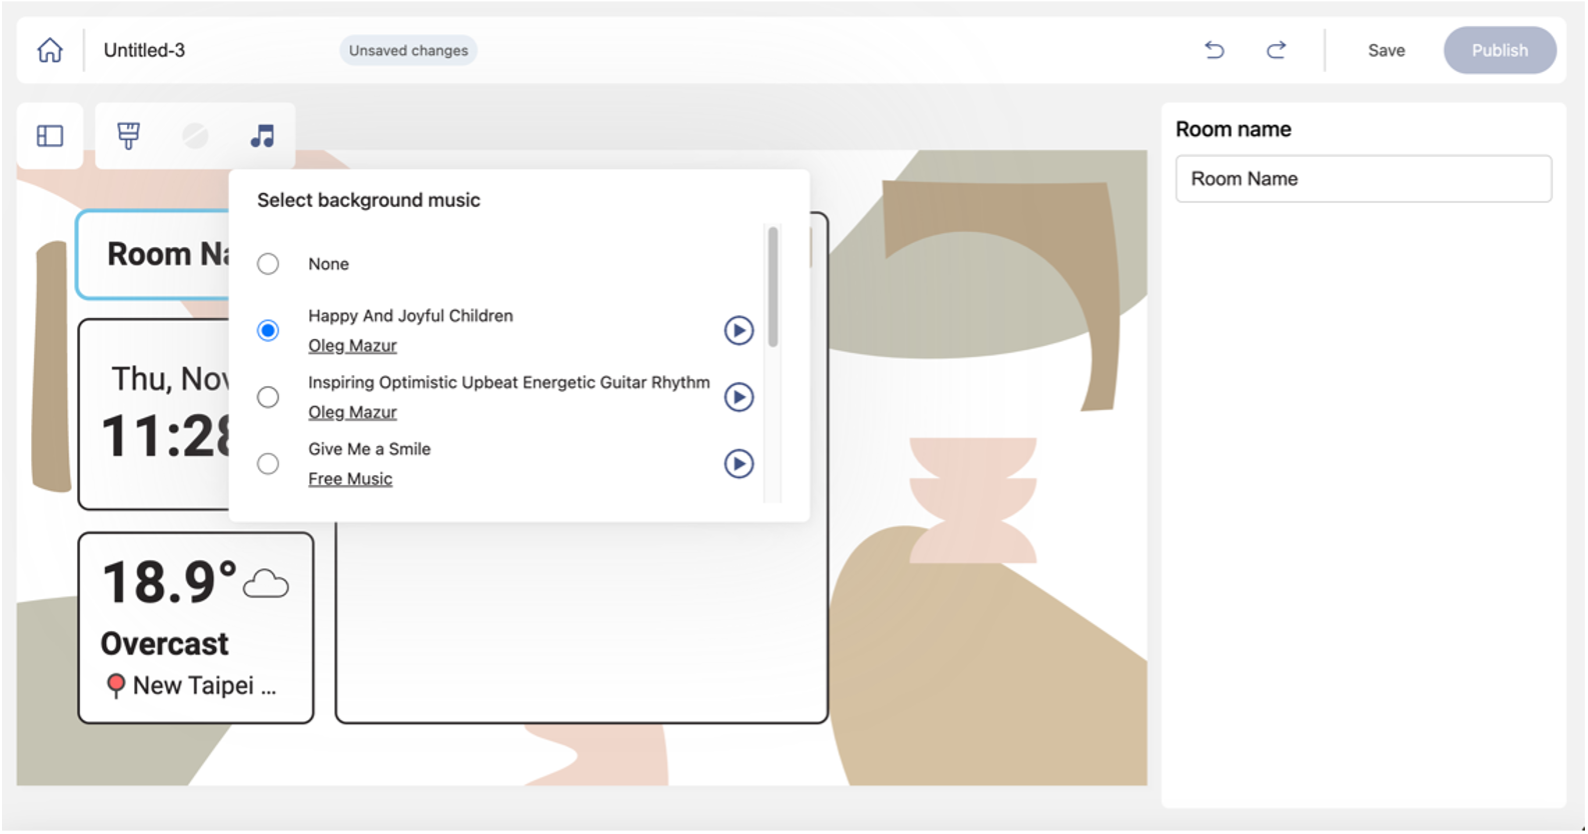Click the music list scrollbar
The image size is (1588, 834).
click(x=773, y=288)
